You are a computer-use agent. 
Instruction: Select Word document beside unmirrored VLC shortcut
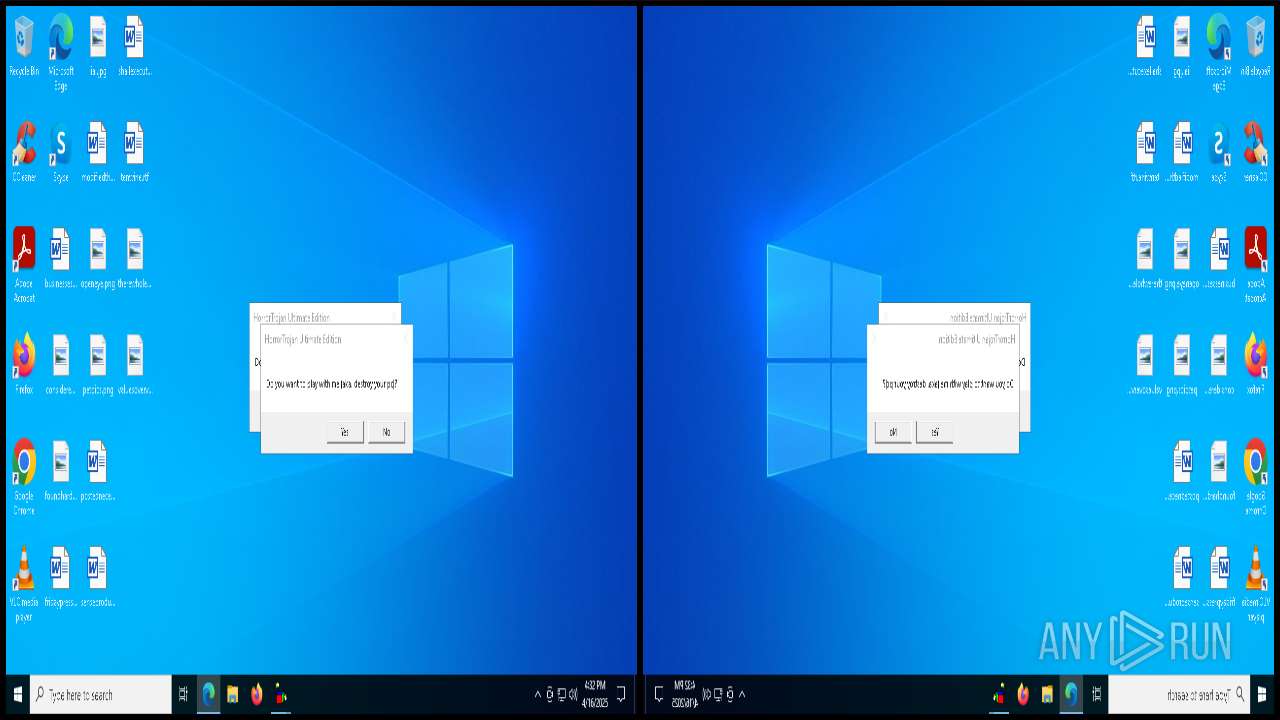60,576
